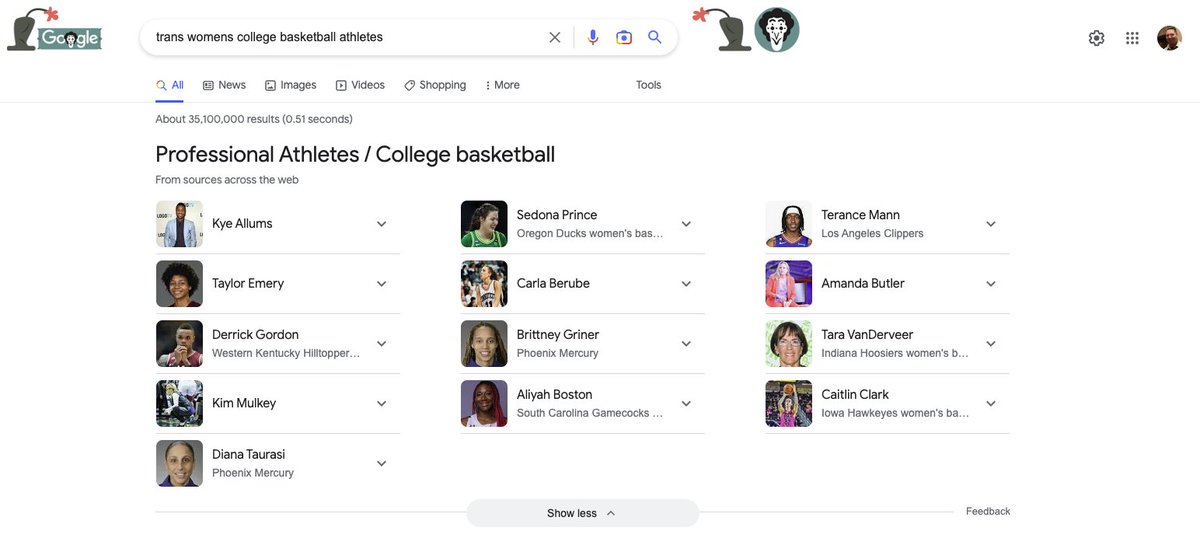
Task: Open quick settings gear icon
Action: [x=1097, y=38]
